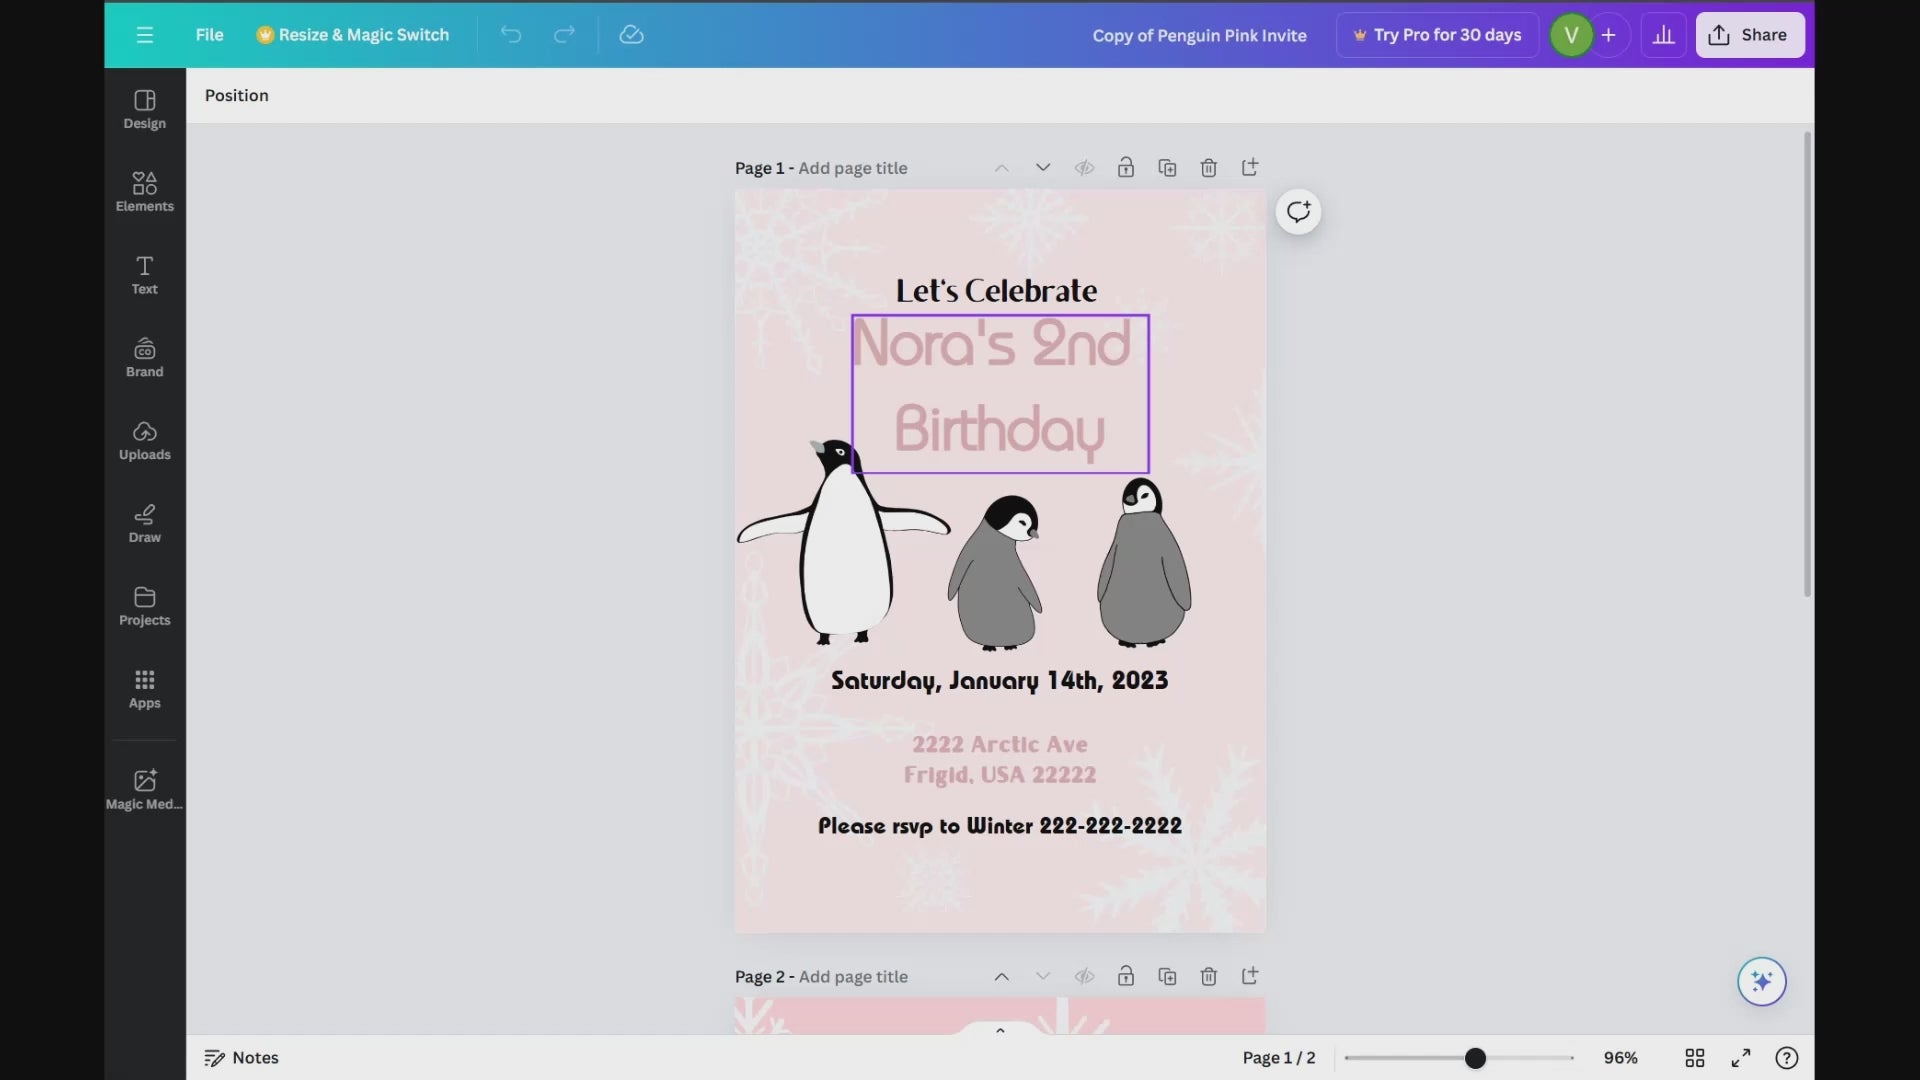Click the redo arrow

pos(564,35)
